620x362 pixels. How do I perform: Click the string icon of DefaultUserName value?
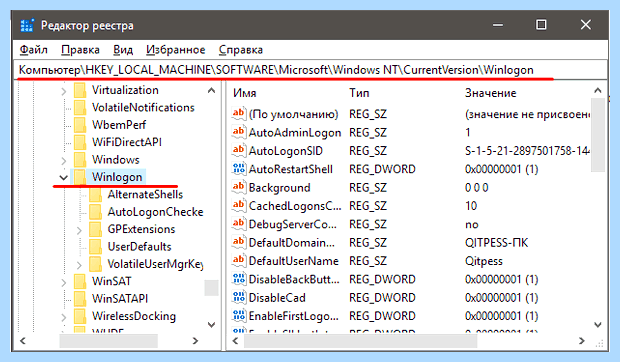click(x=238, y=261)
